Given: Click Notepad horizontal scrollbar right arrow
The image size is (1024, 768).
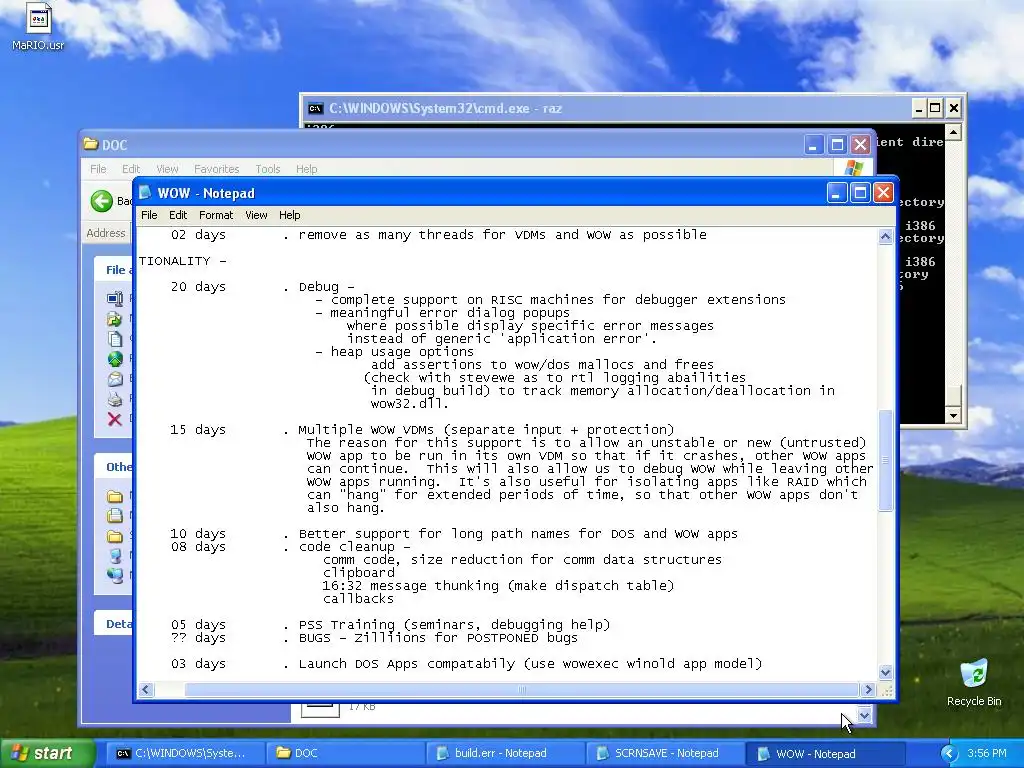Looking at the screenshot, I should pyautogui.click(x=868, y=690).
